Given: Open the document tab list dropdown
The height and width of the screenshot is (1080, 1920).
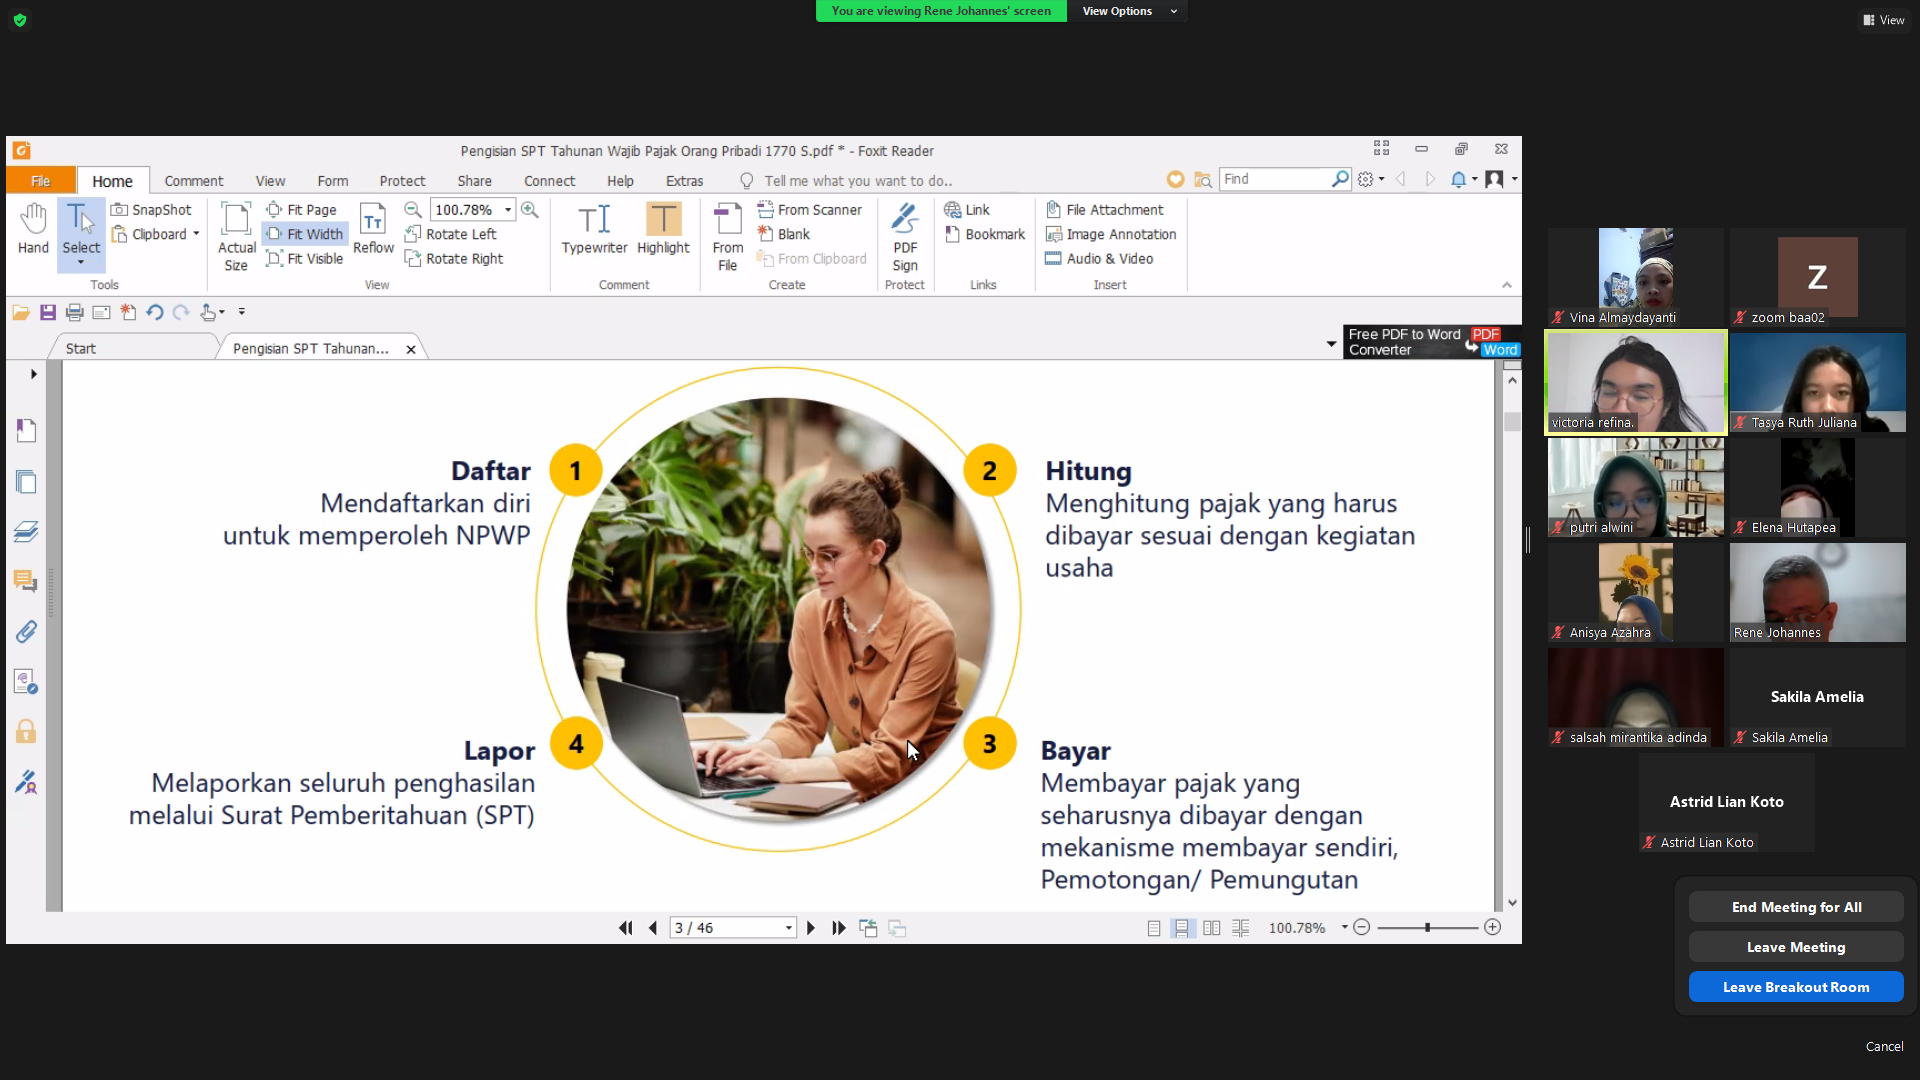Looking at the screenshot, I should pos(1331,344).
